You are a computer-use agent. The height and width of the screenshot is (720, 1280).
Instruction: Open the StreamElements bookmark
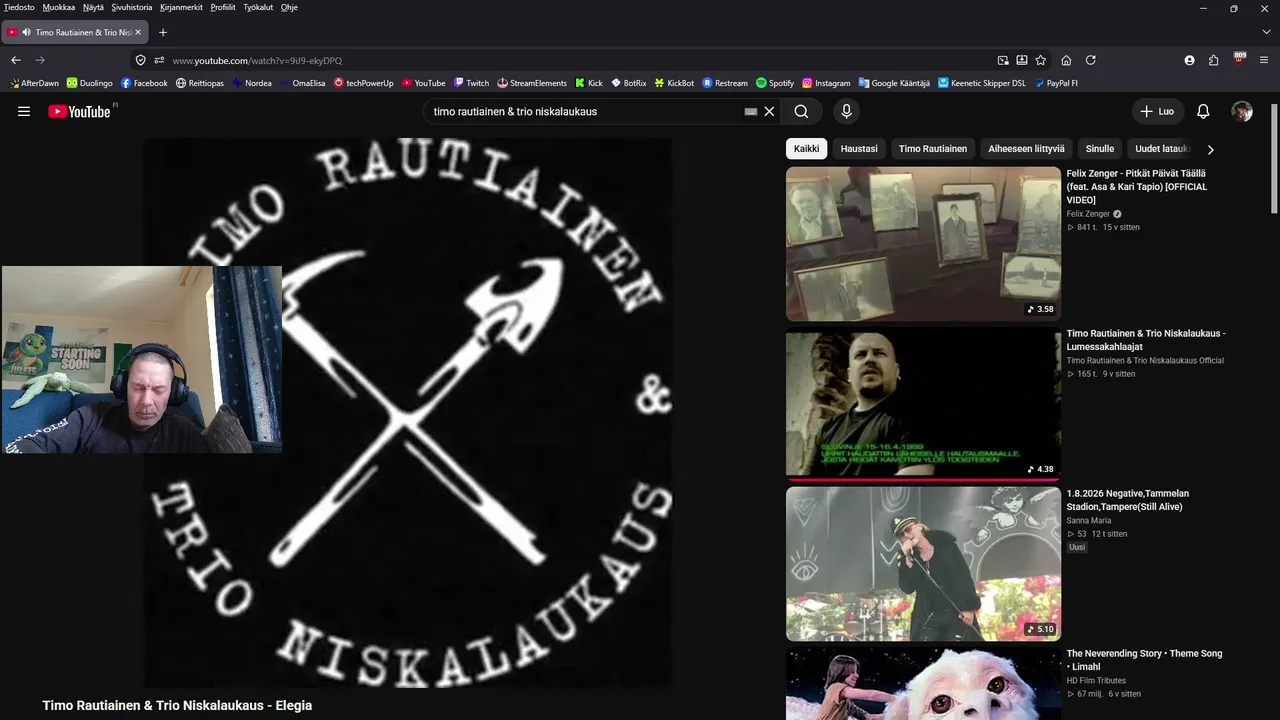[x=532, y=83]
